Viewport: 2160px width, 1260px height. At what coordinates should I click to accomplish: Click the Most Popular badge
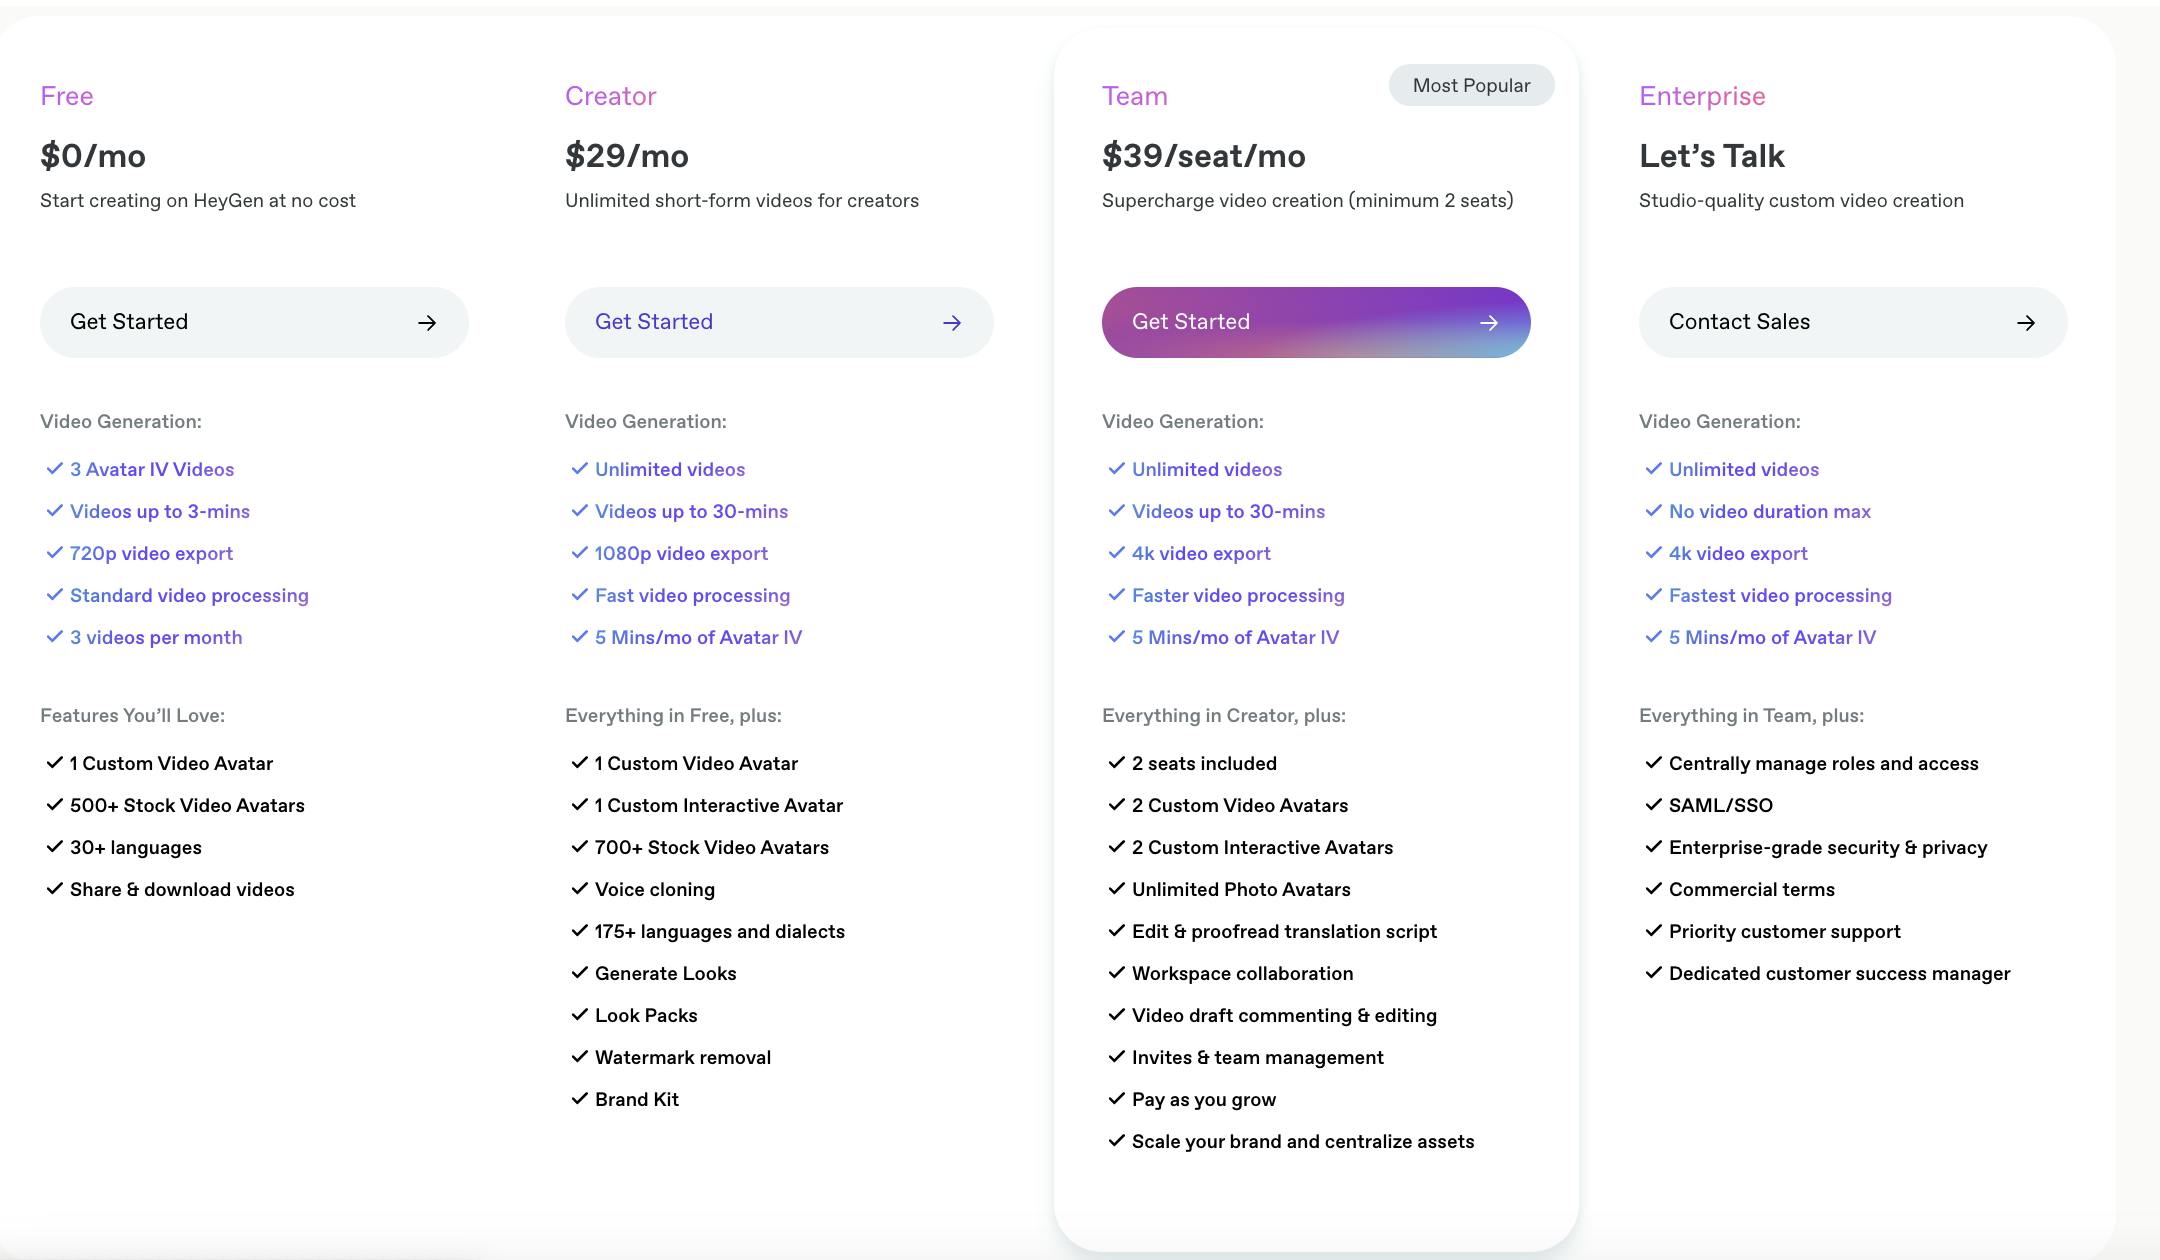1471,86
